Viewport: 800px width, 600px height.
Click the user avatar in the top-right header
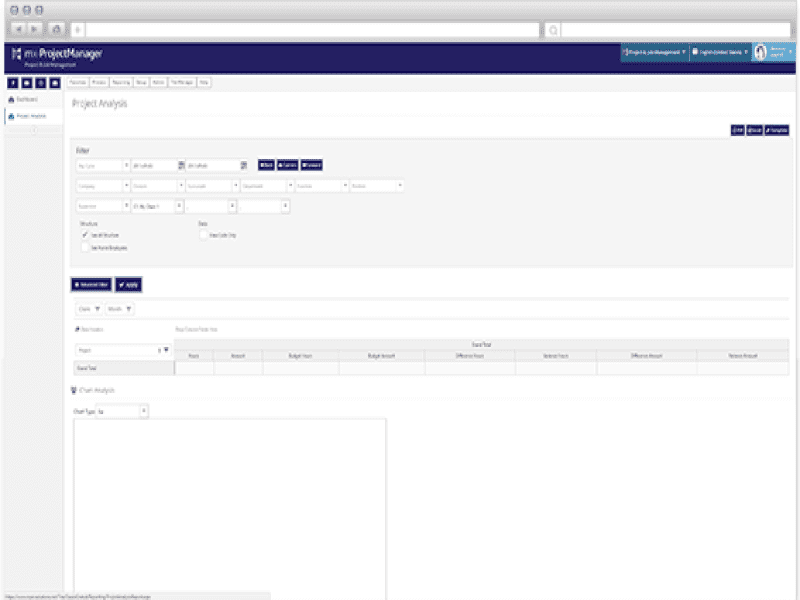[x=762, y=53]
